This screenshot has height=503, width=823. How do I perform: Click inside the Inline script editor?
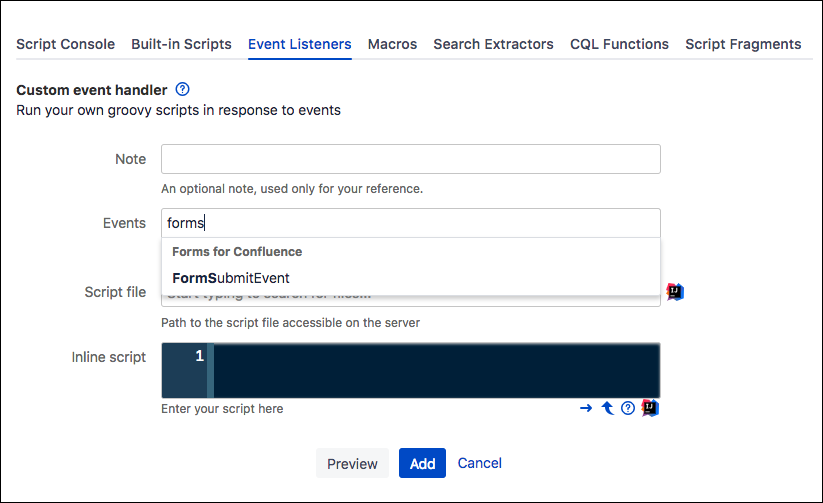pyautogui.click(x=437, y=370)
